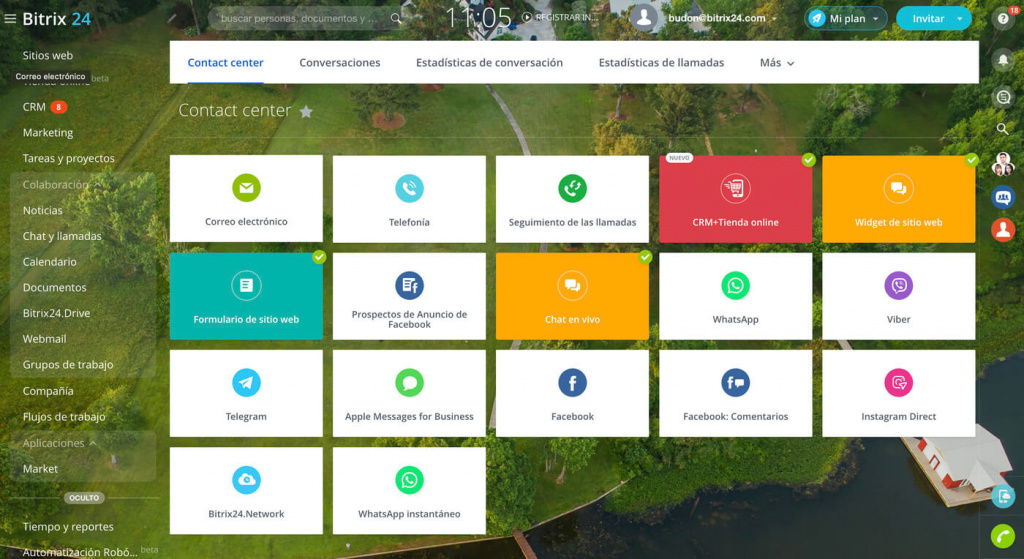Screen dimensions: 1024x559
Task: Switch to the Conversaciones tab
Action: pyautogui.click(x=340, y=63)
